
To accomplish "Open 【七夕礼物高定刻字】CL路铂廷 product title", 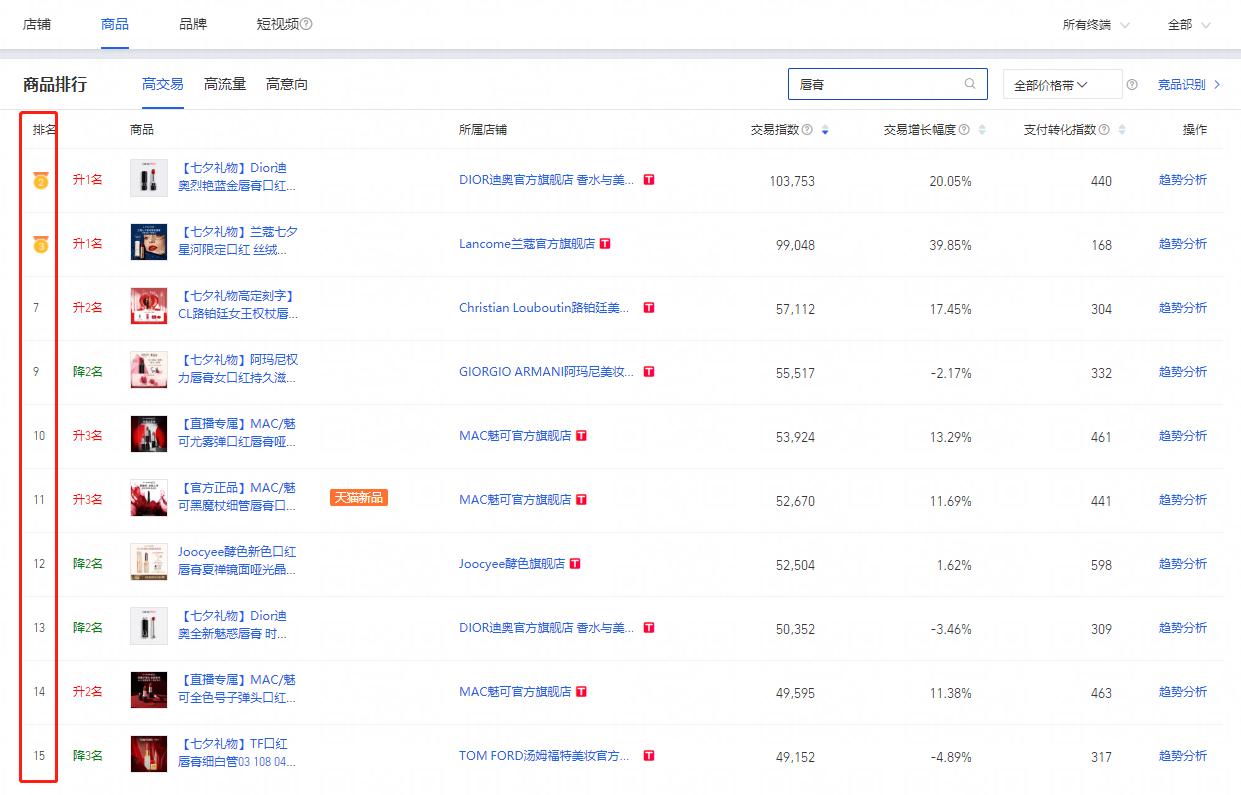I will [x=238, y=305].
